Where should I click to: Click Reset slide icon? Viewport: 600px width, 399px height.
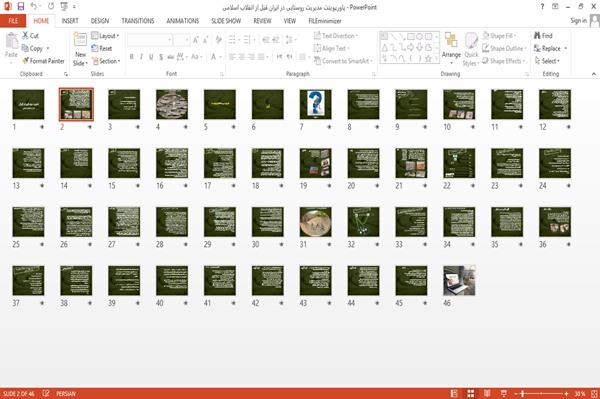click(95, 48)
